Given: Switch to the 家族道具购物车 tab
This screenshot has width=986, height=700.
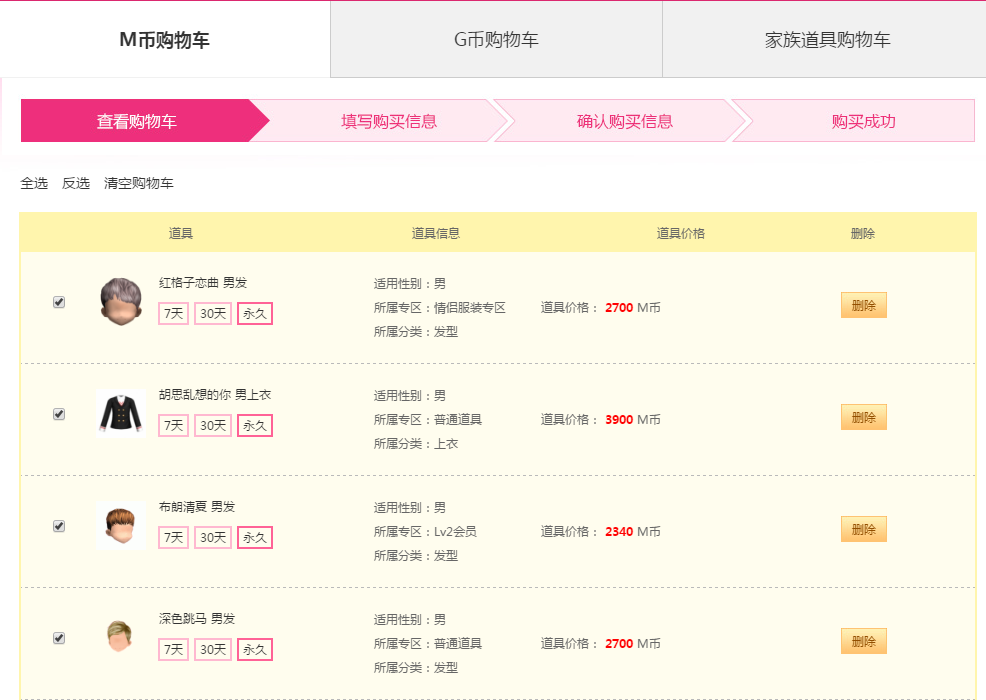Looking at the screenshot, I should (827, 40).
